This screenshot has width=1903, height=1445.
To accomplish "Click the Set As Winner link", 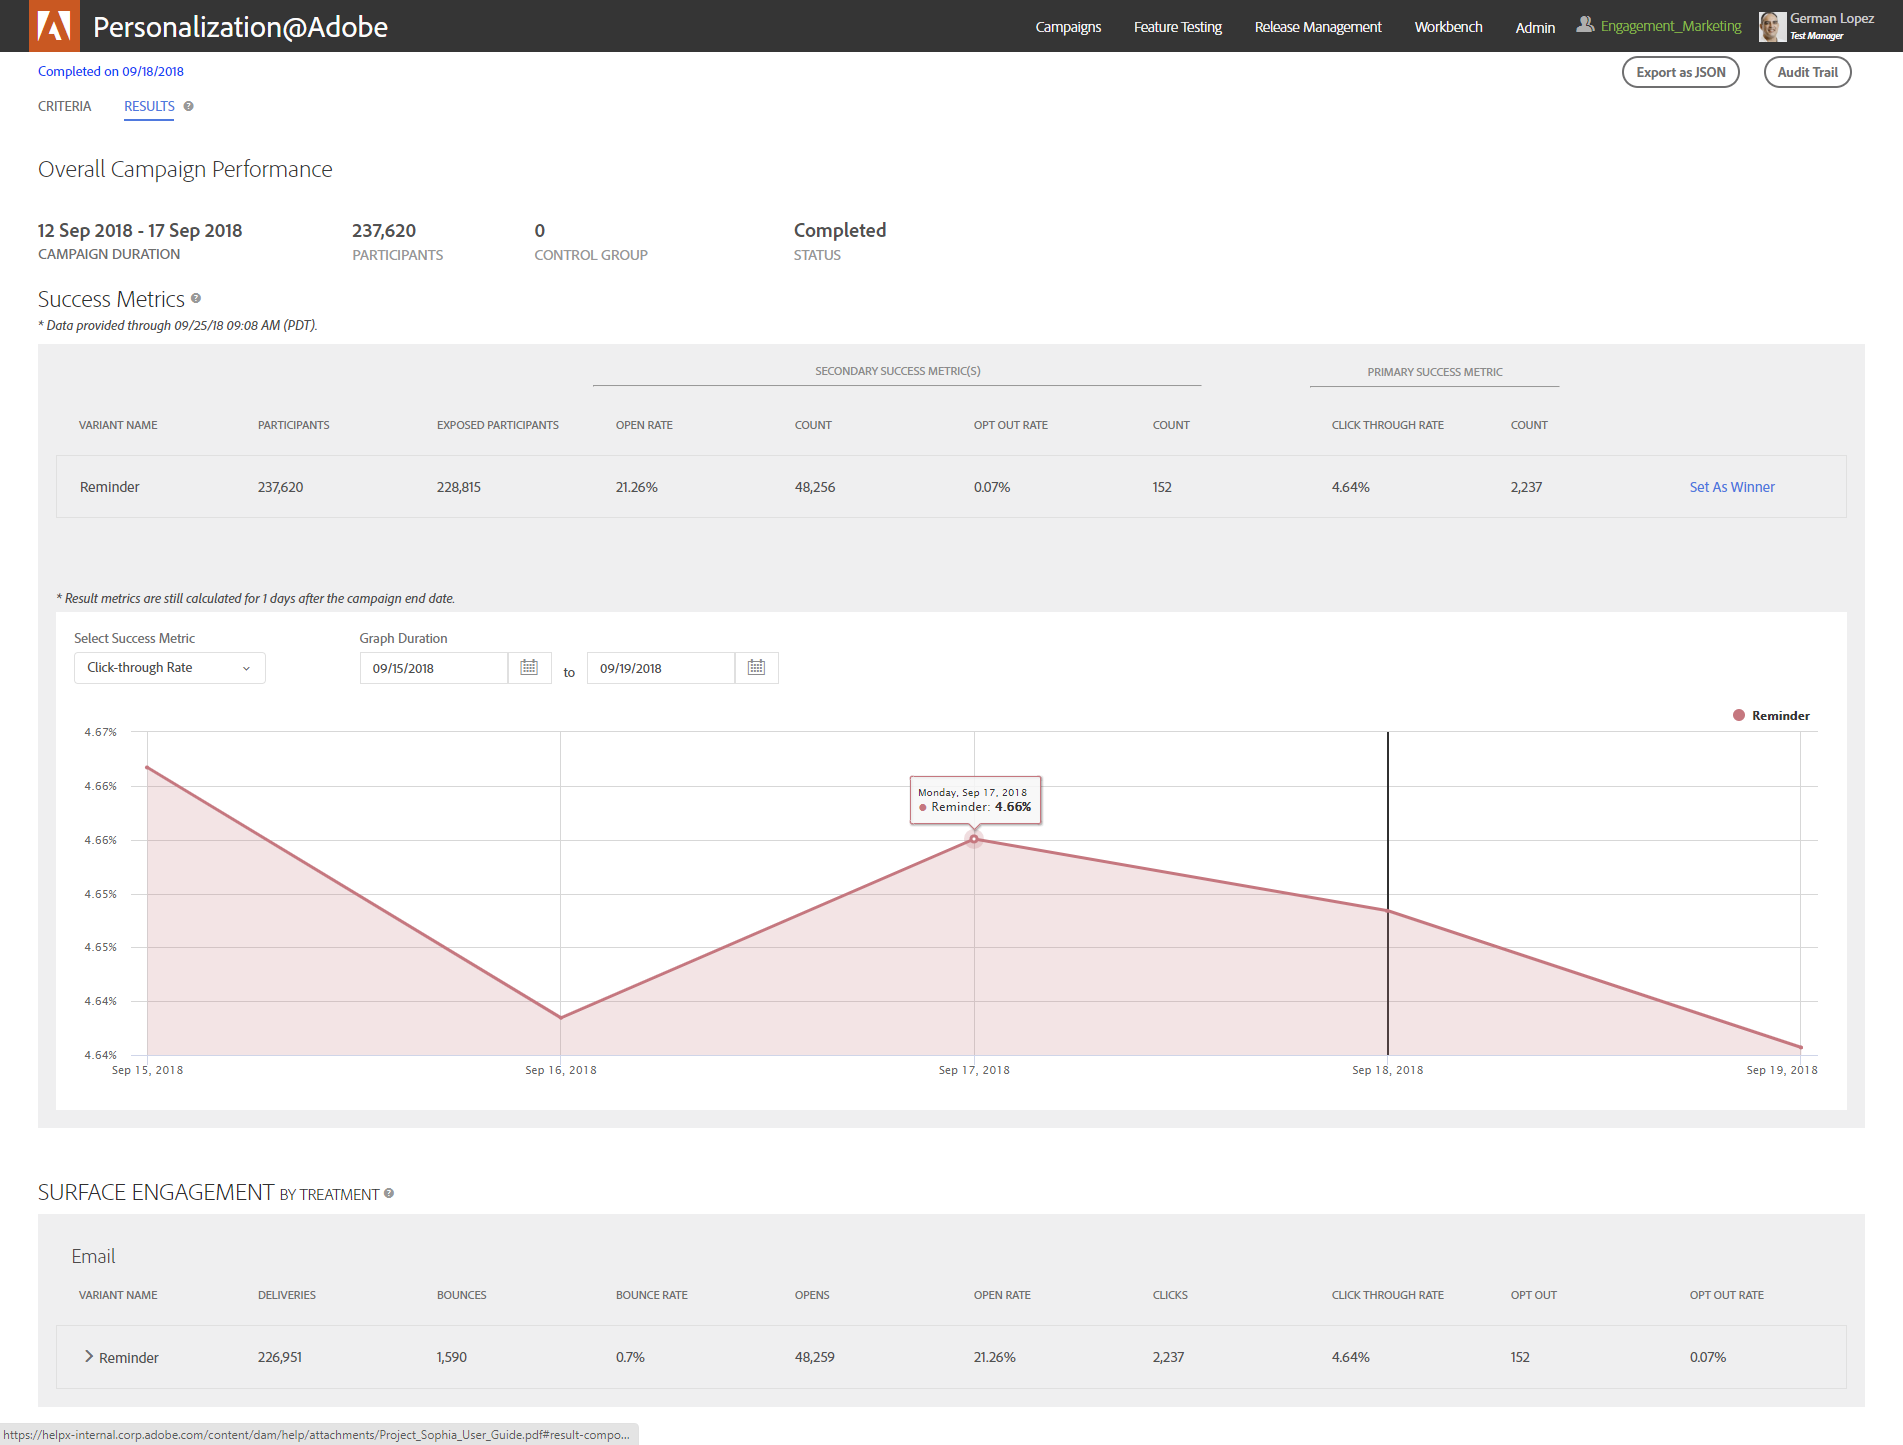I will tap(1731, 487).
